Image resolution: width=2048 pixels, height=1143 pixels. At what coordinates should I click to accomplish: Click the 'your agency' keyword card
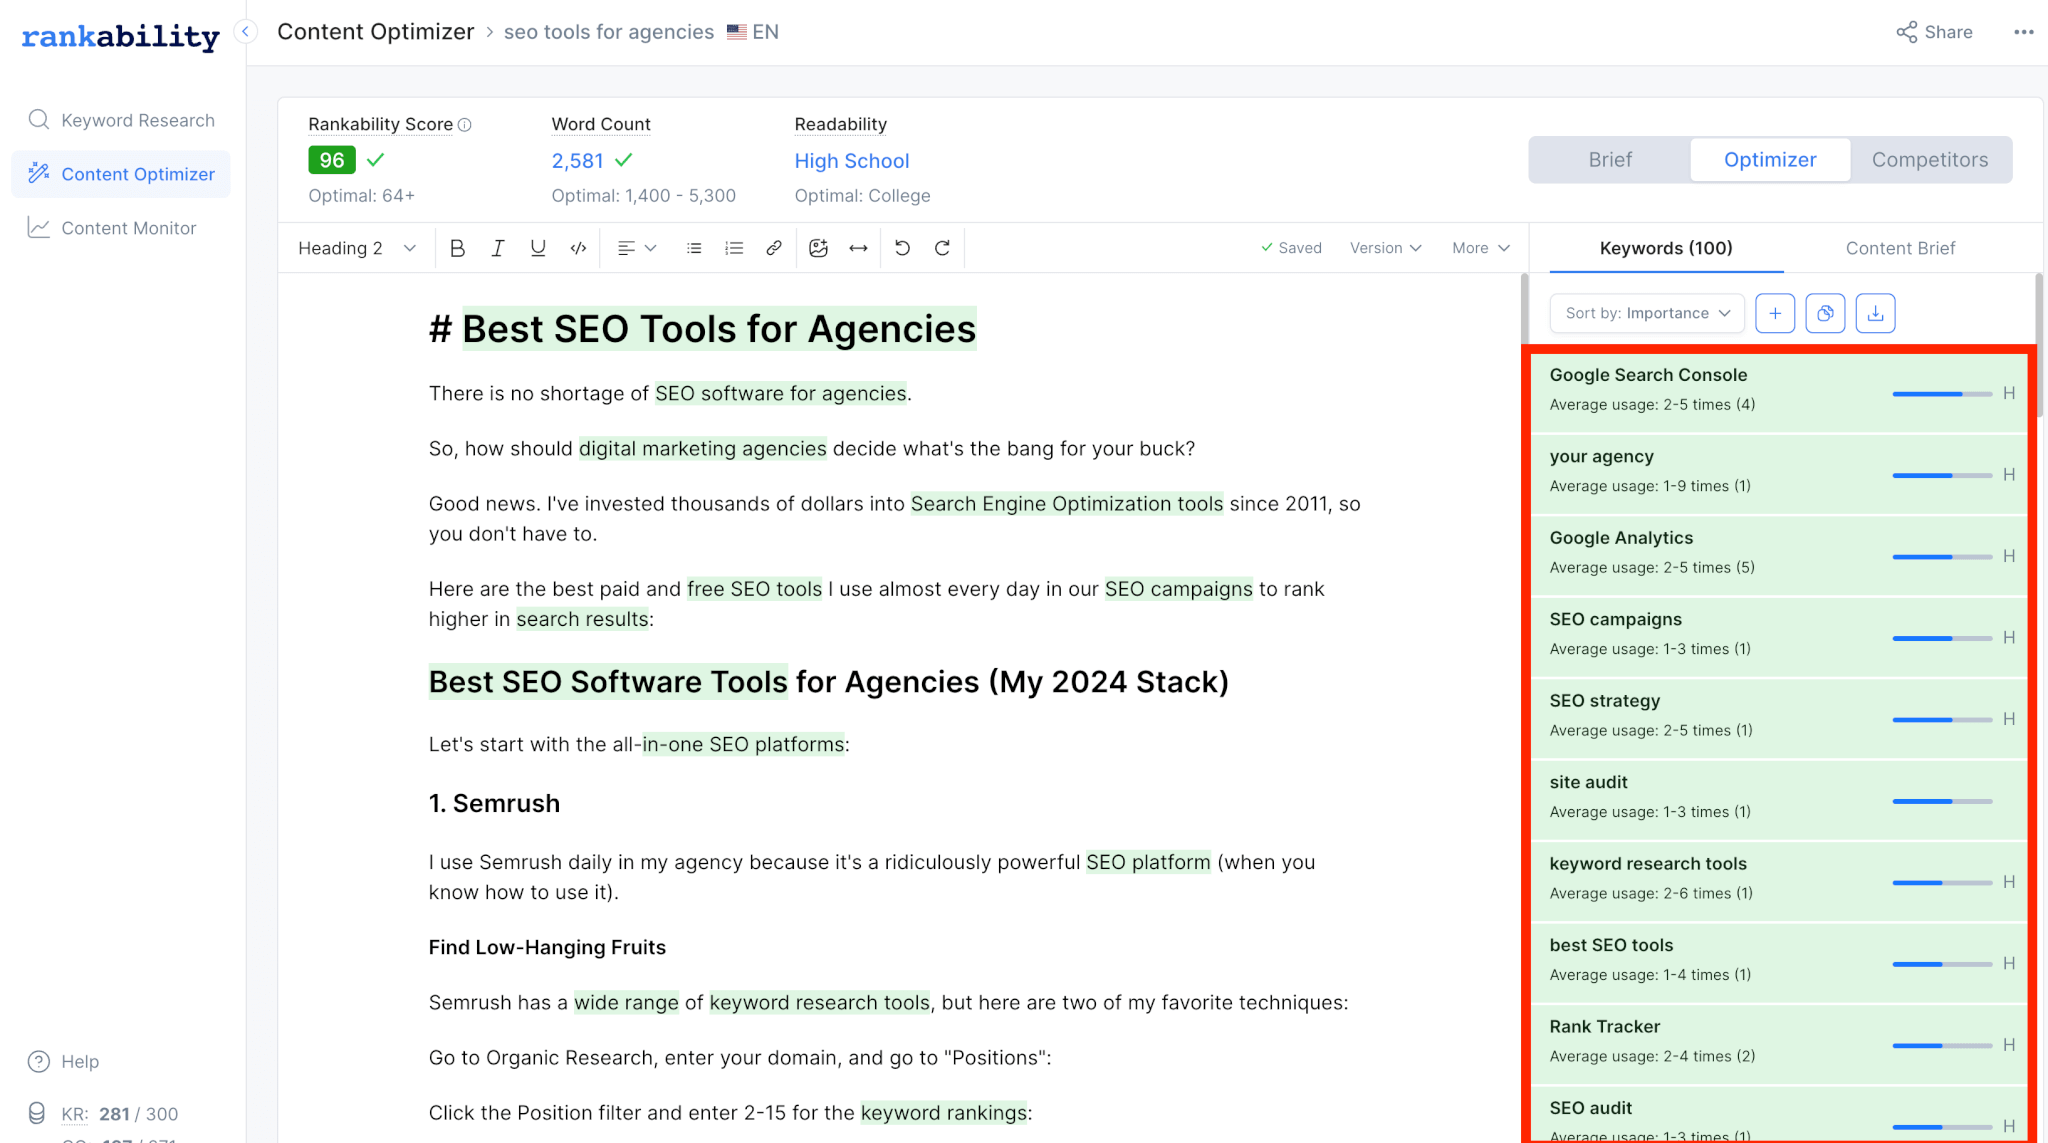pos(1779,474)
